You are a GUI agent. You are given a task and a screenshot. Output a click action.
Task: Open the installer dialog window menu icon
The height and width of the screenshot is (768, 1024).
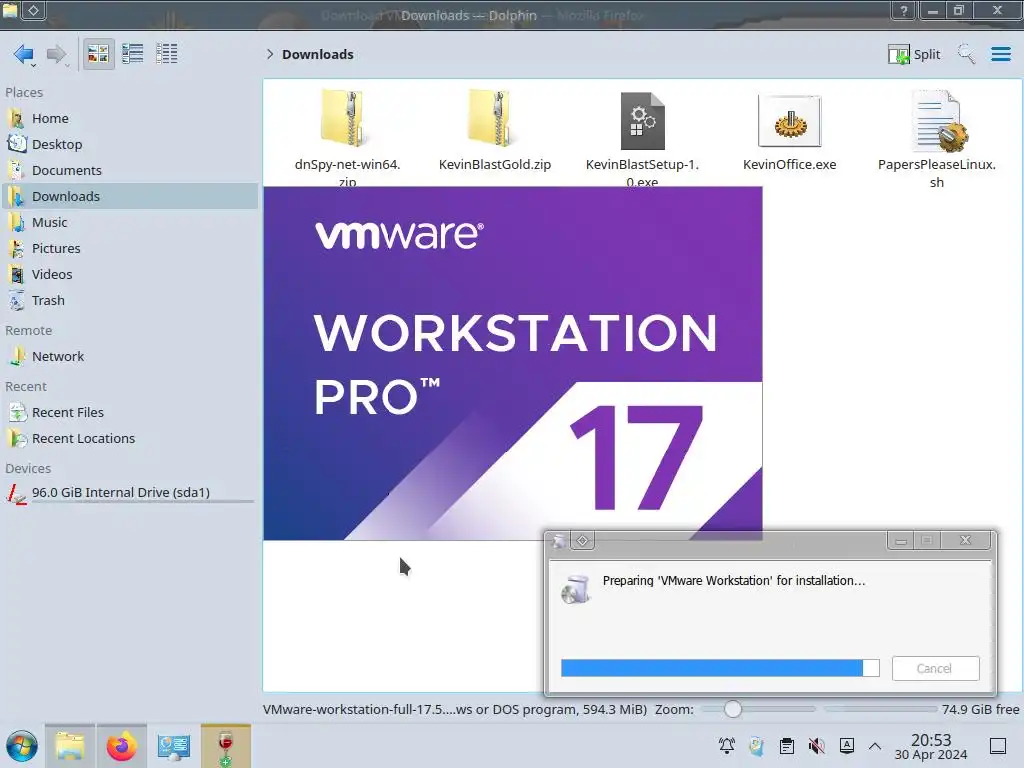(558, 541)
